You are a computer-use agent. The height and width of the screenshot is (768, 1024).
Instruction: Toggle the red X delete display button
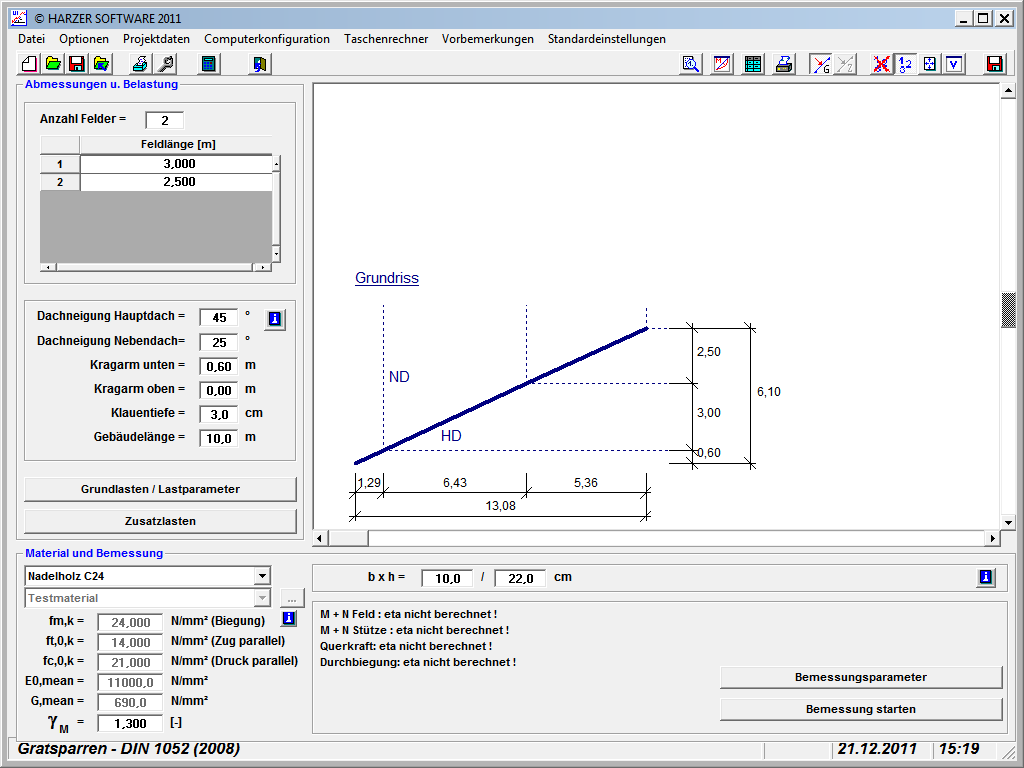(881, 64)
